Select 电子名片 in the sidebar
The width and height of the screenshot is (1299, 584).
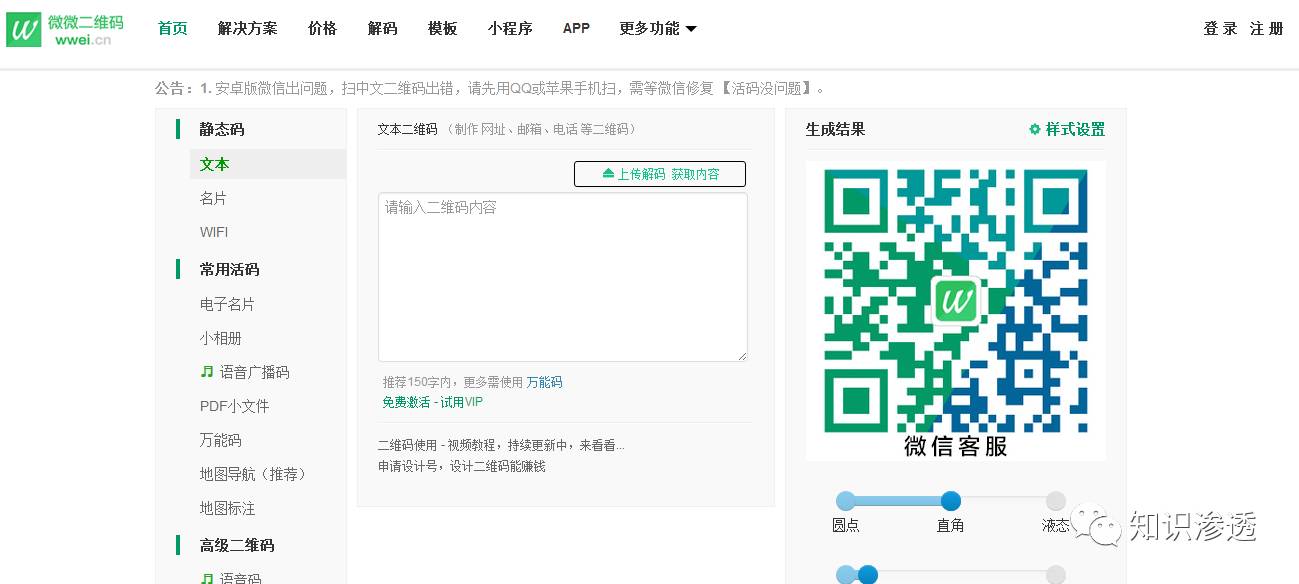click(x=227, y=304)
